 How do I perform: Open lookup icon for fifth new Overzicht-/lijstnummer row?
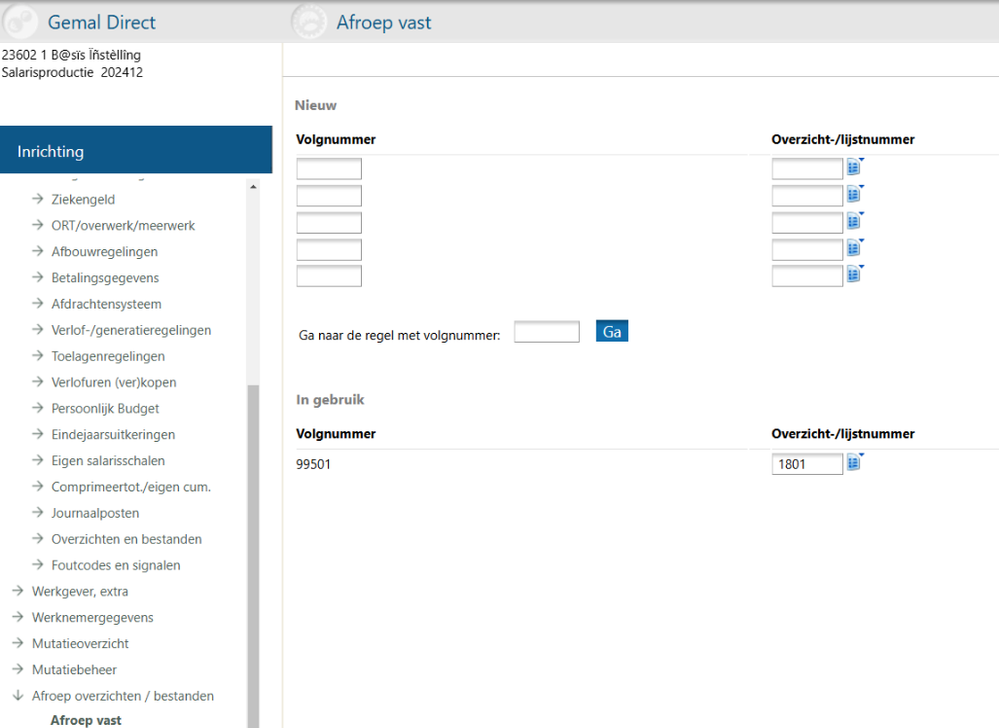[x=854, y=275]
